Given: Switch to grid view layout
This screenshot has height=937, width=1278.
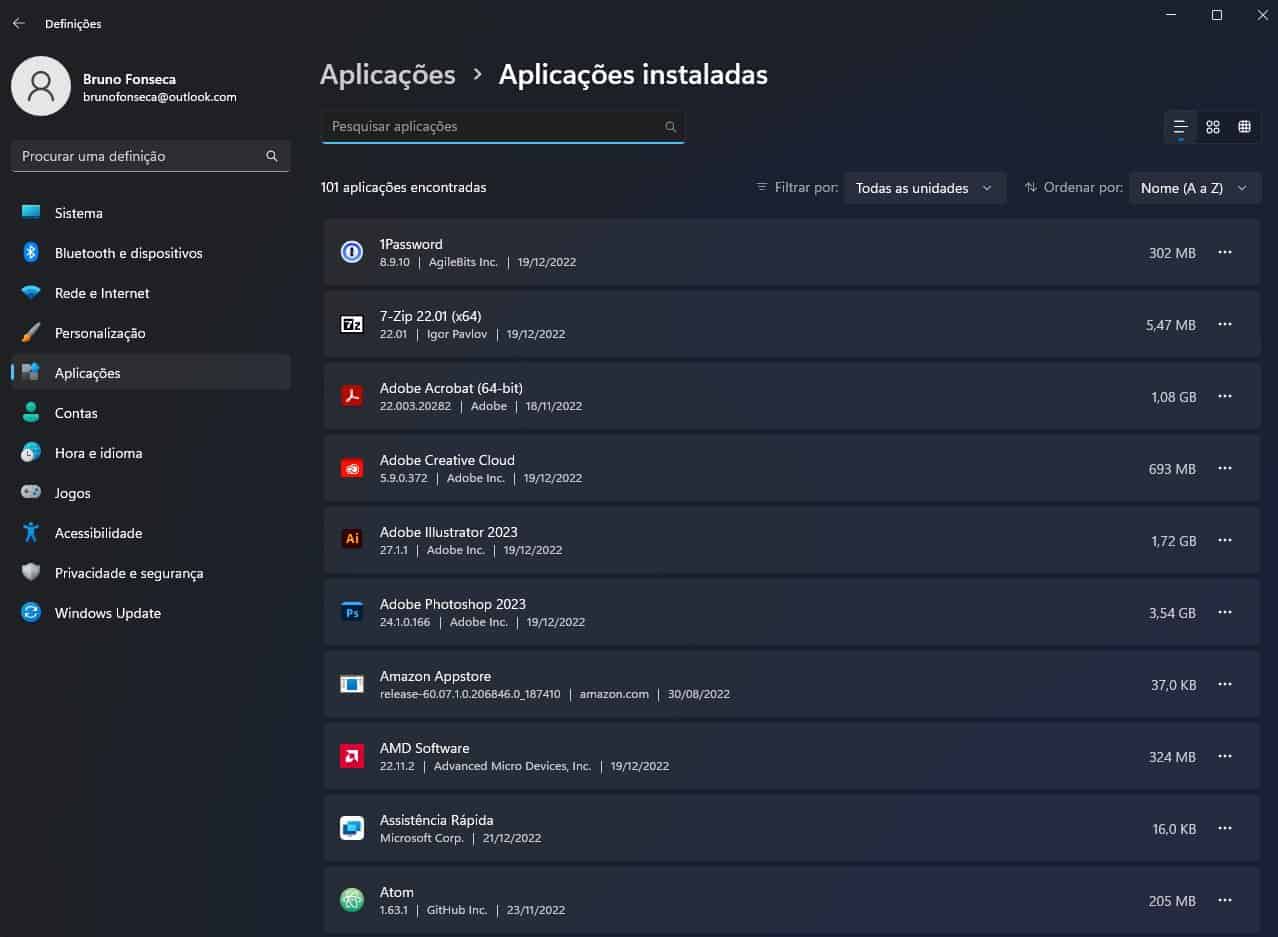Looking at the screenshot, I should tap(1212, 127).
